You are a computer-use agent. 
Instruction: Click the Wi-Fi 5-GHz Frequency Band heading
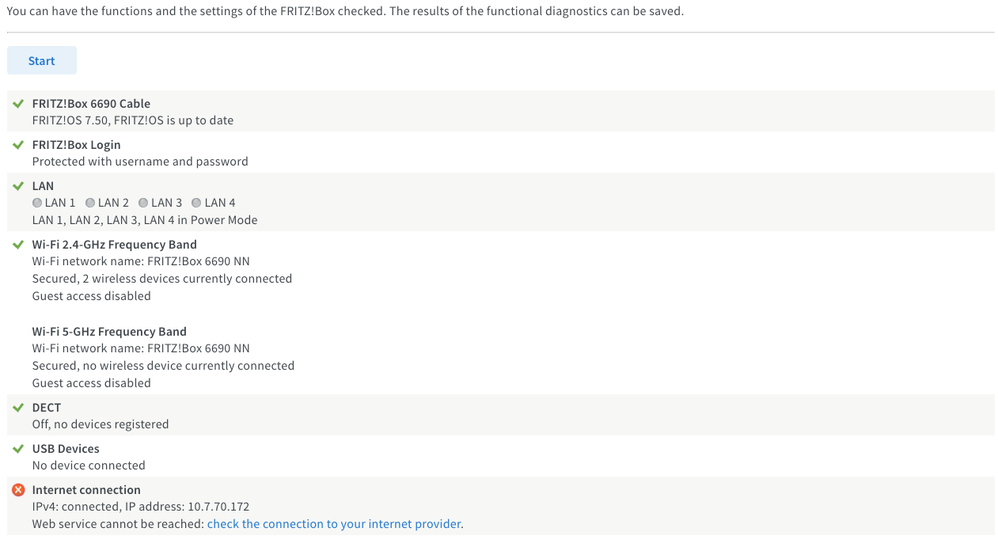pos(109,332)
